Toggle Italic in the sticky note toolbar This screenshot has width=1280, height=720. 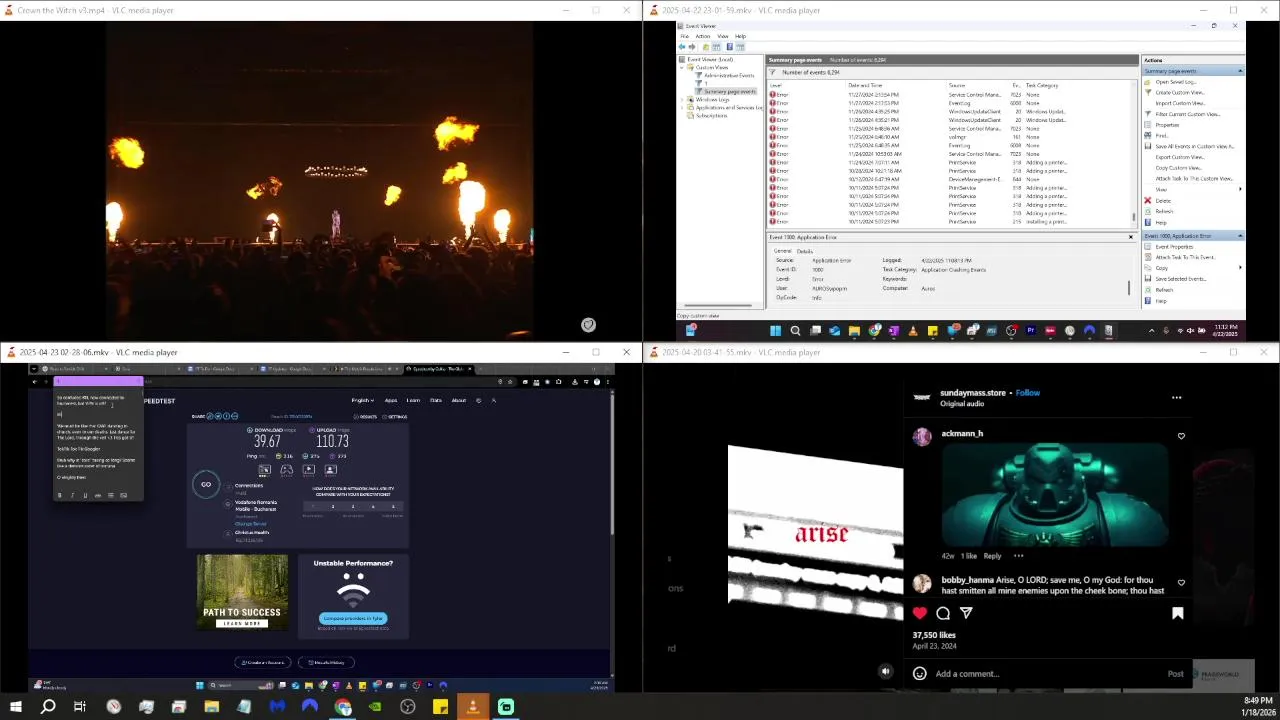72,496
